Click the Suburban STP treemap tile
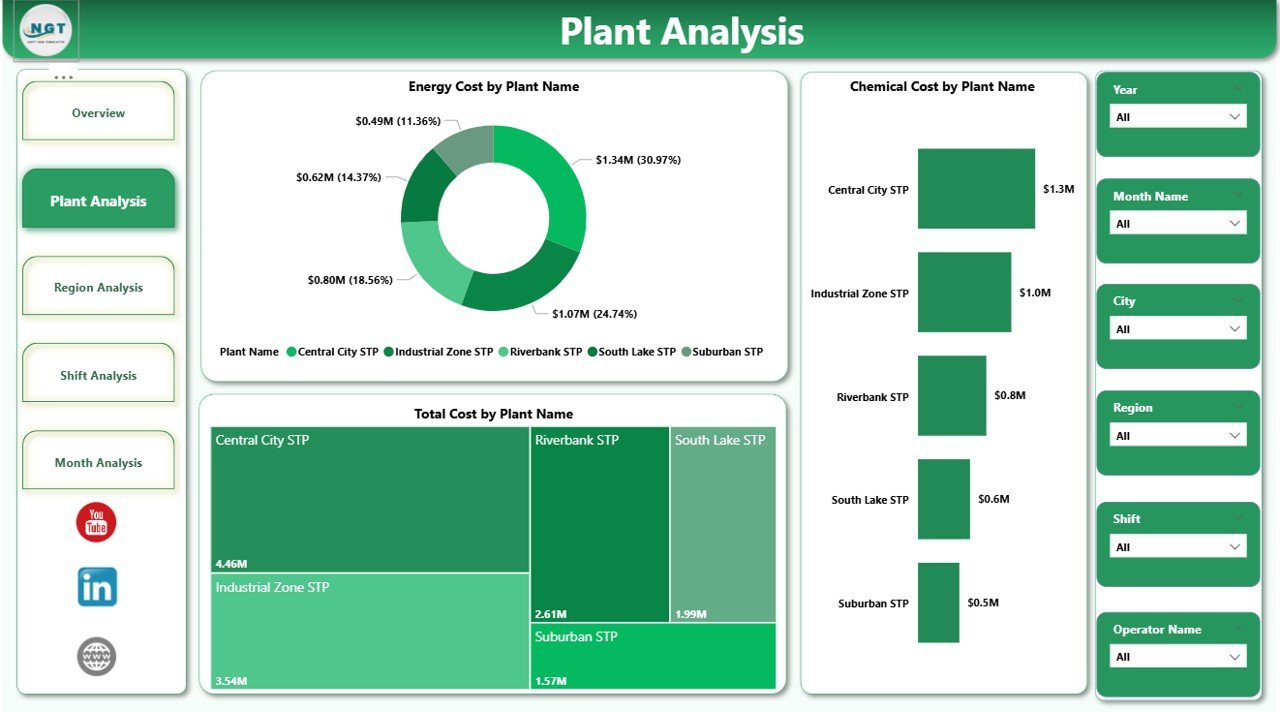Image resolution: width=1280 pixels, height=712 pixels. pos(653,656)
